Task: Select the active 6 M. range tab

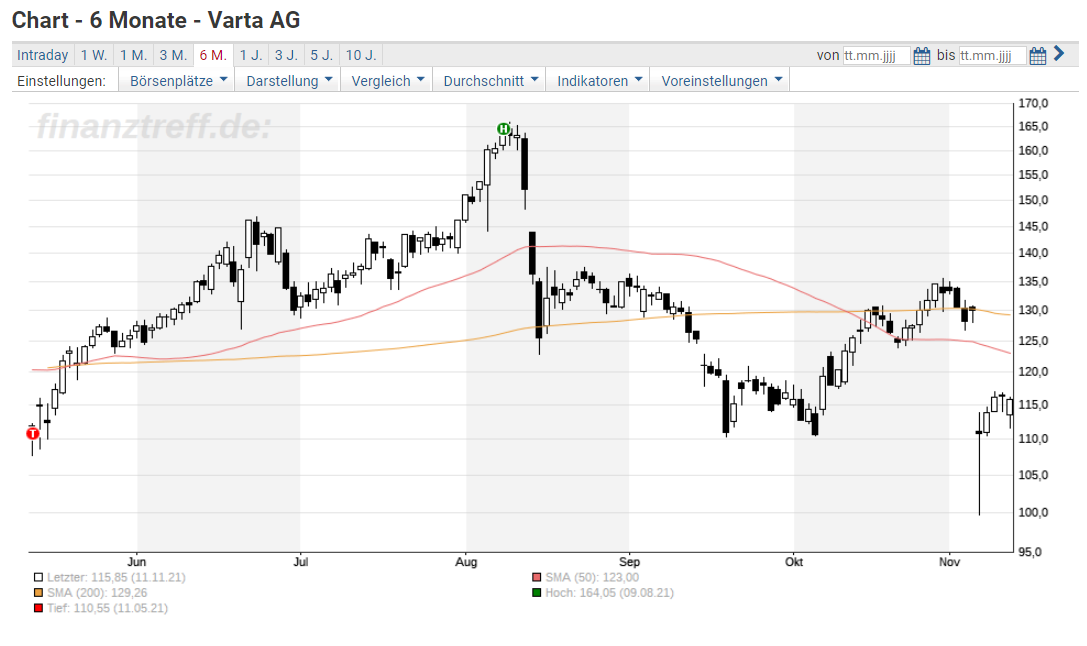Action: click(x=213, y=55)
